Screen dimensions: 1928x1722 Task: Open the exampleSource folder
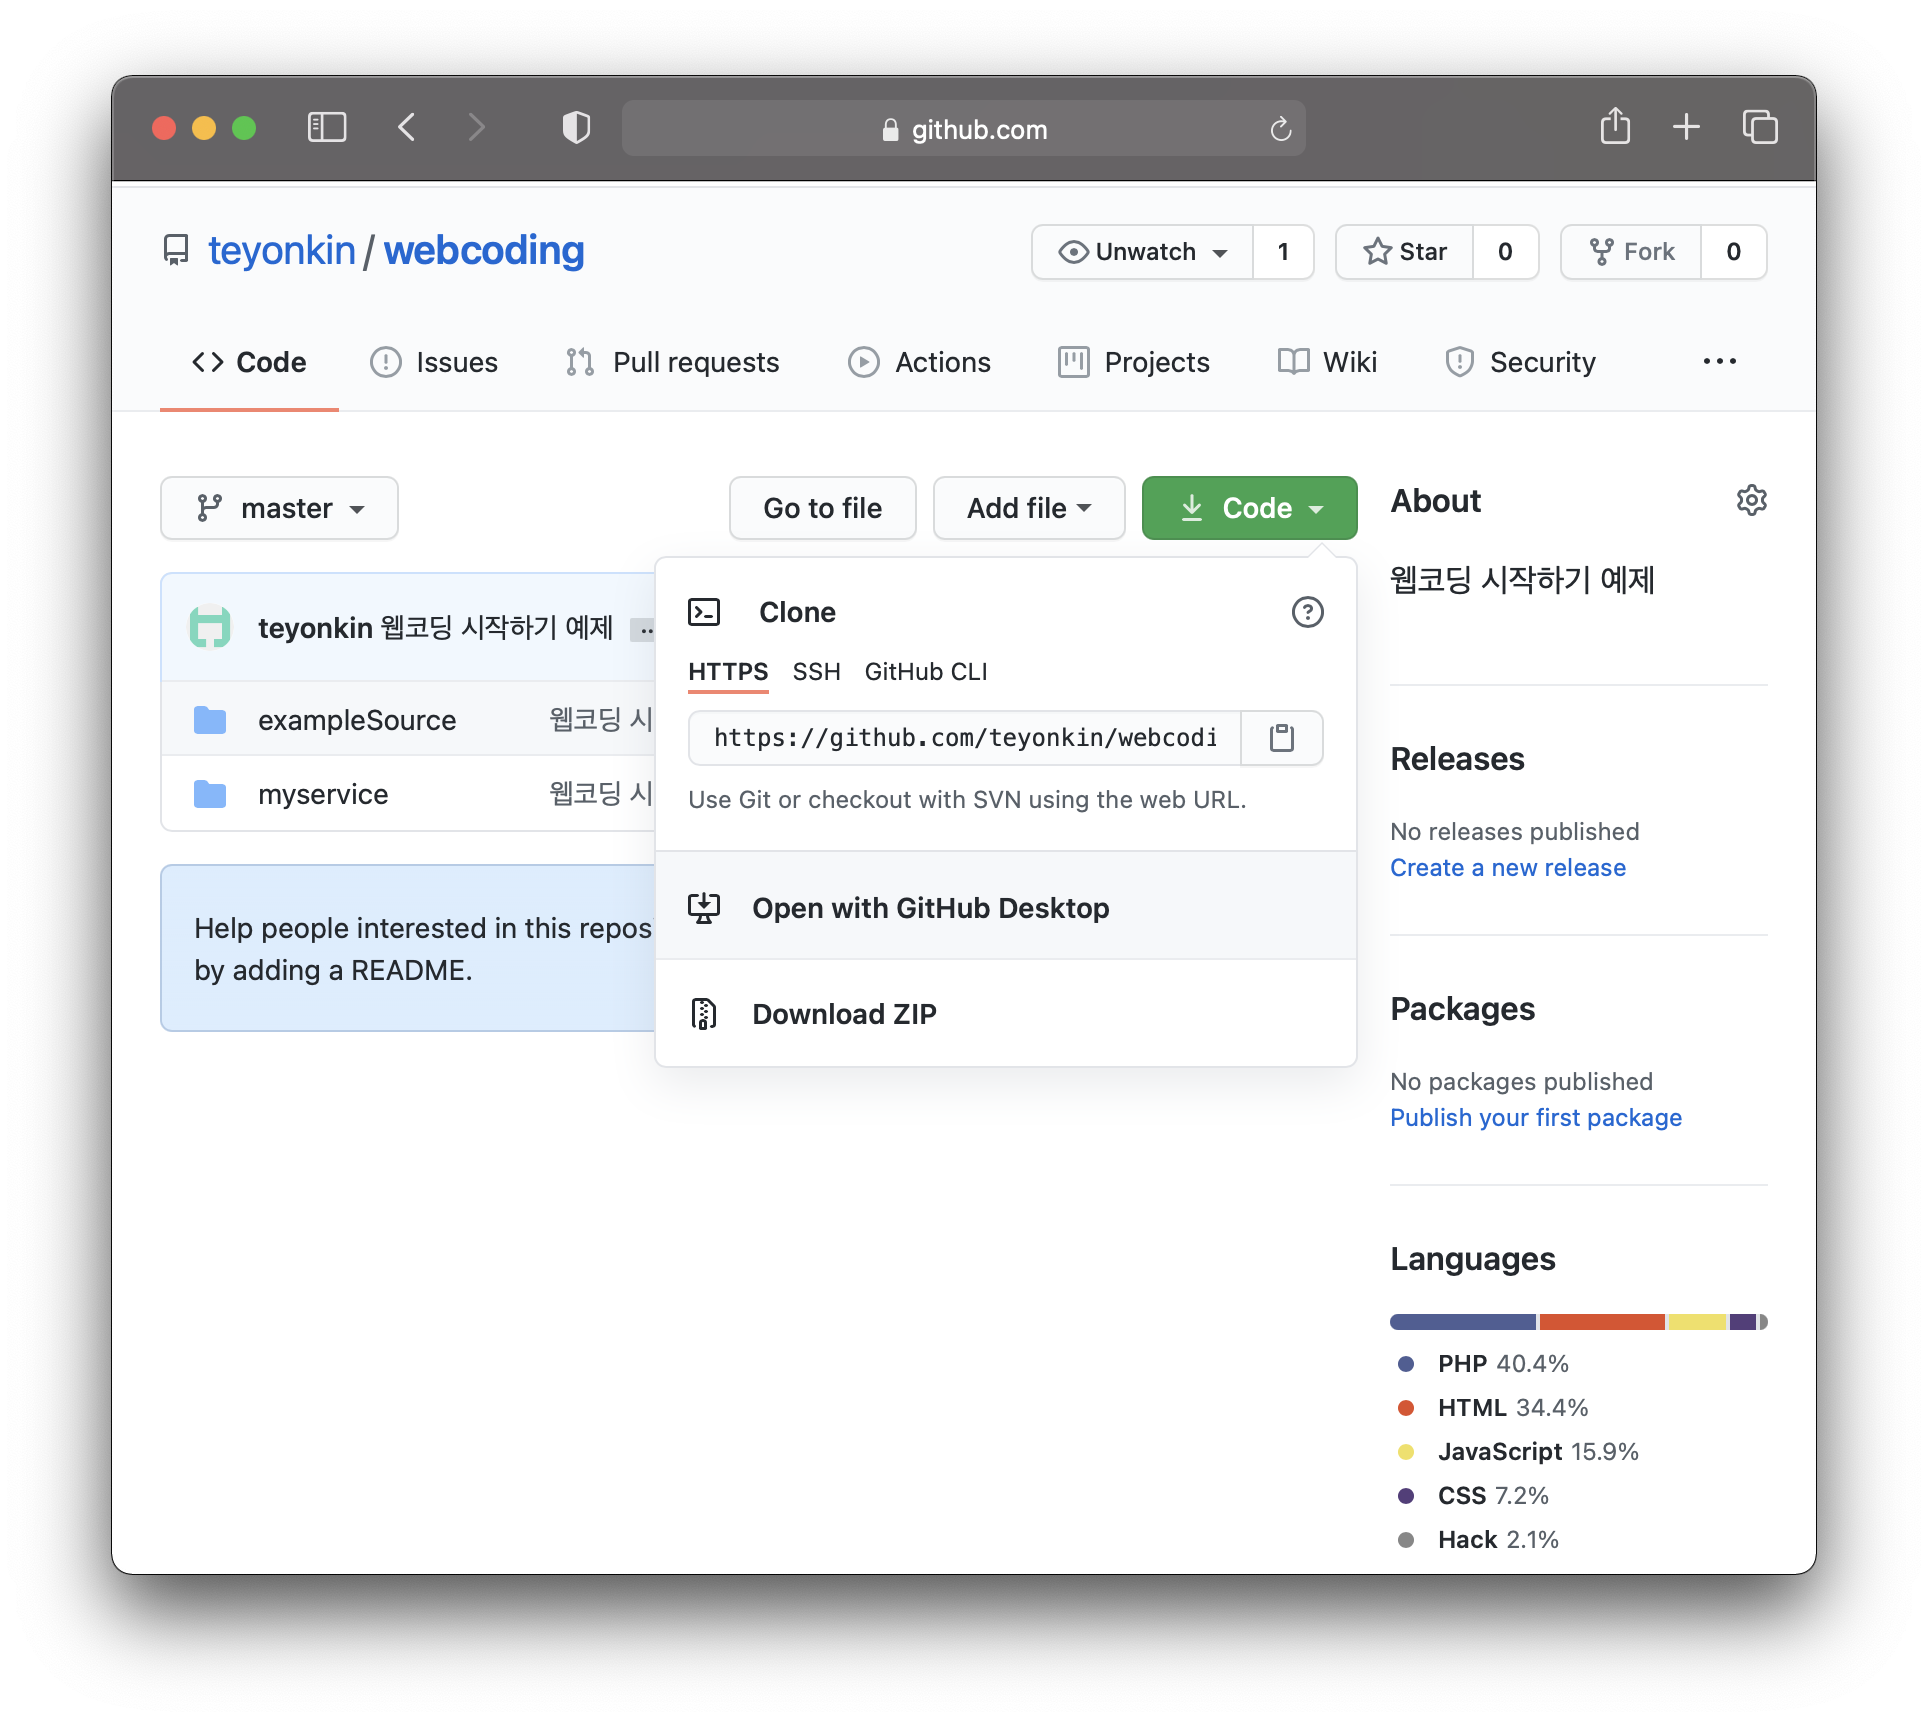357,720
